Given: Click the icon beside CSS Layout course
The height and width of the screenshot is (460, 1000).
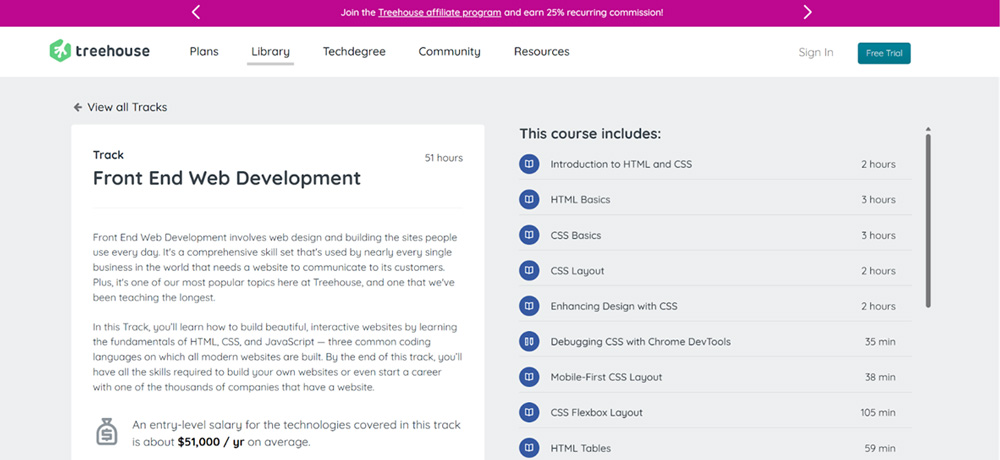Looking at the screenshot, I should pyautogui.click(x=529, y=271).
